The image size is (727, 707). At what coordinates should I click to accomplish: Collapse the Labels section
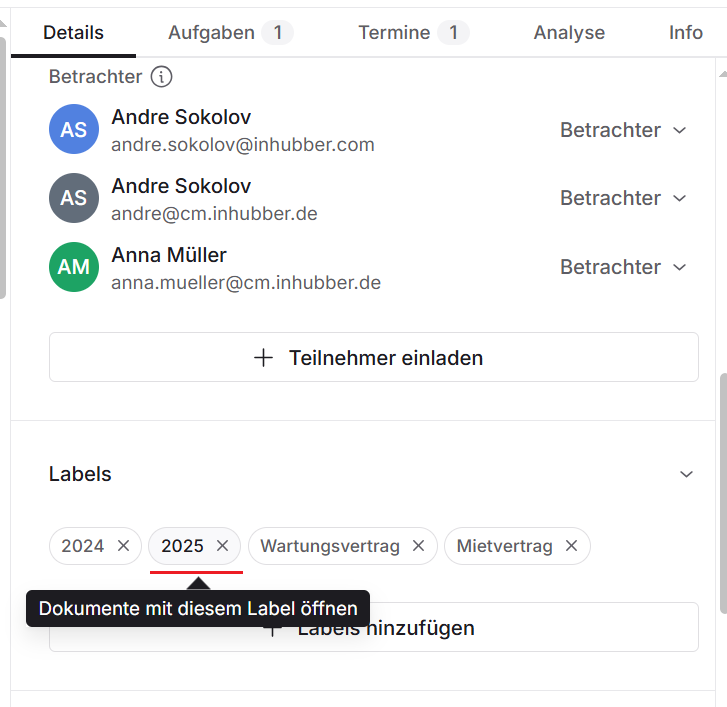tap(686, 474)
